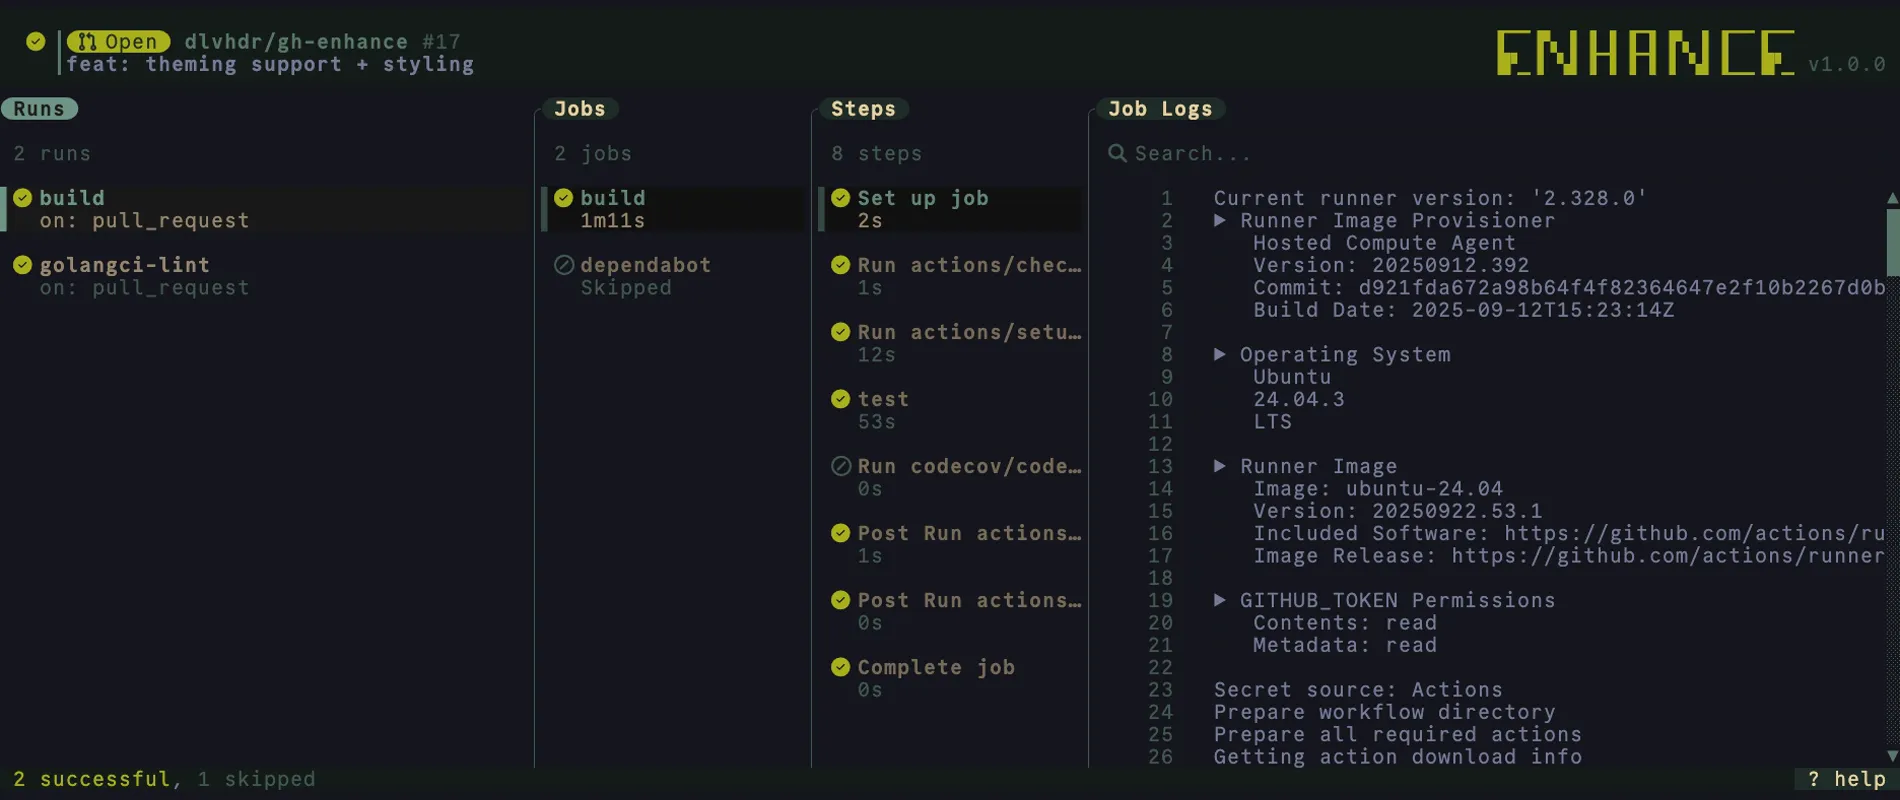
Task: Switch to the Runs panel tab
Action: 39,109
